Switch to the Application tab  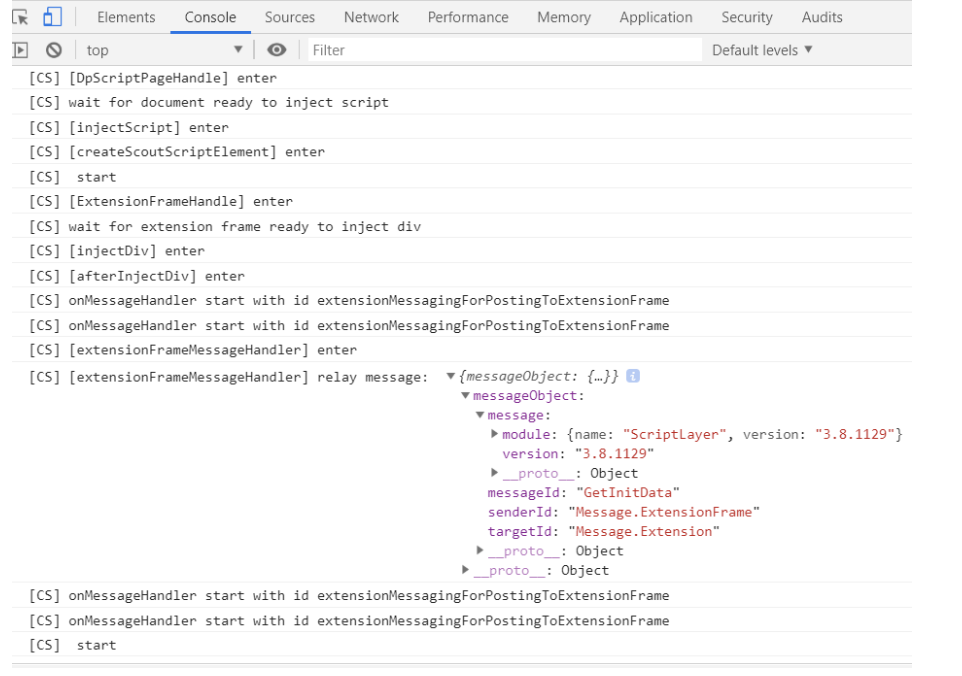click(656, 16)
